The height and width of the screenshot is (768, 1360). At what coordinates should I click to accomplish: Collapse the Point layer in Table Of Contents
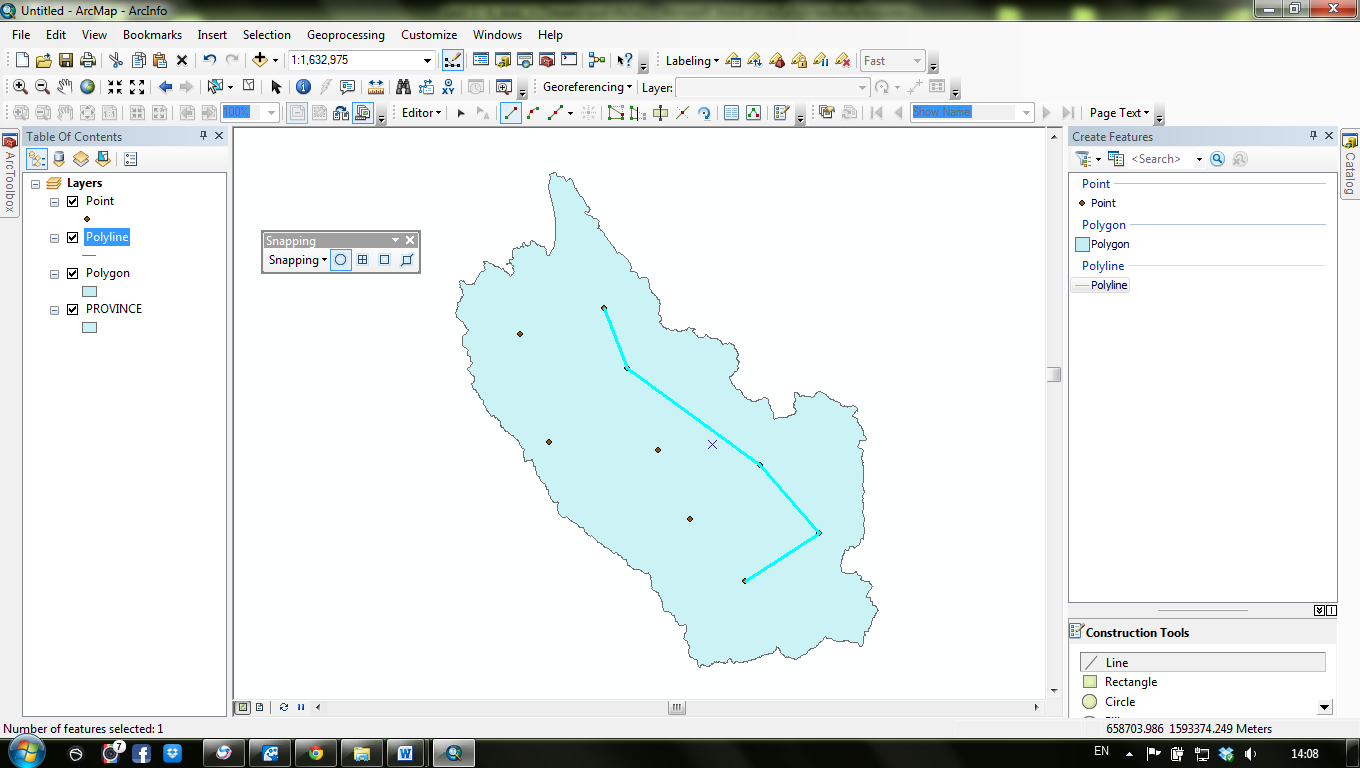click(x=56, y=200)
